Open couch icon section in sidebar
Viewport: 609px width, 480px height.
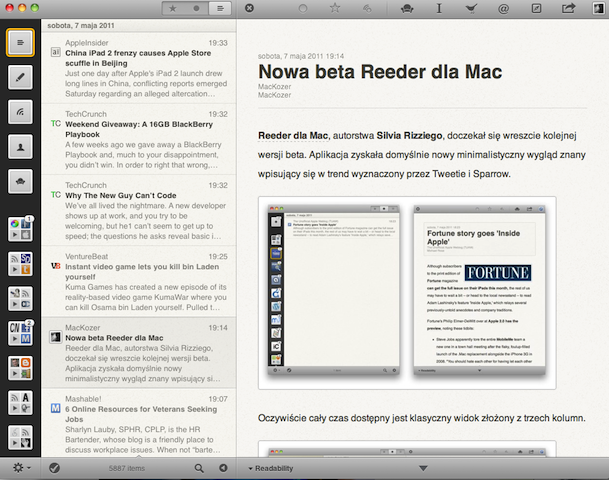click(x=20, y=181)
